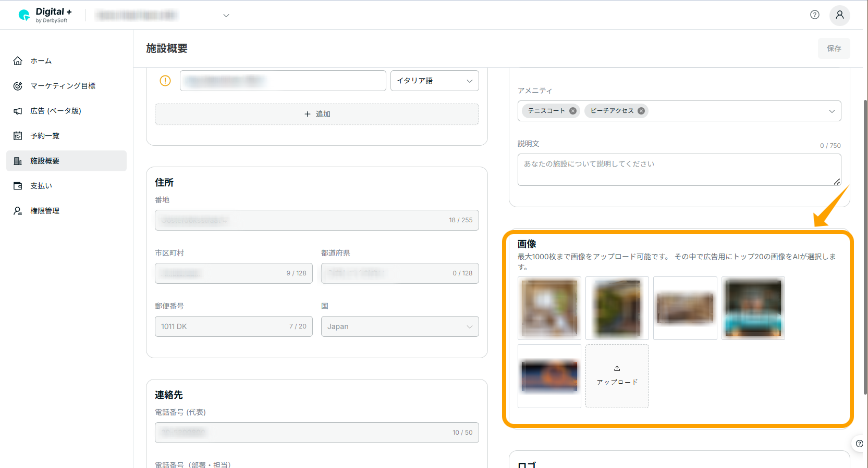Screen dimensions: 868x468
Task: Open マーケティング目標 in the sidebar
Action: click(x=66, y=86)
